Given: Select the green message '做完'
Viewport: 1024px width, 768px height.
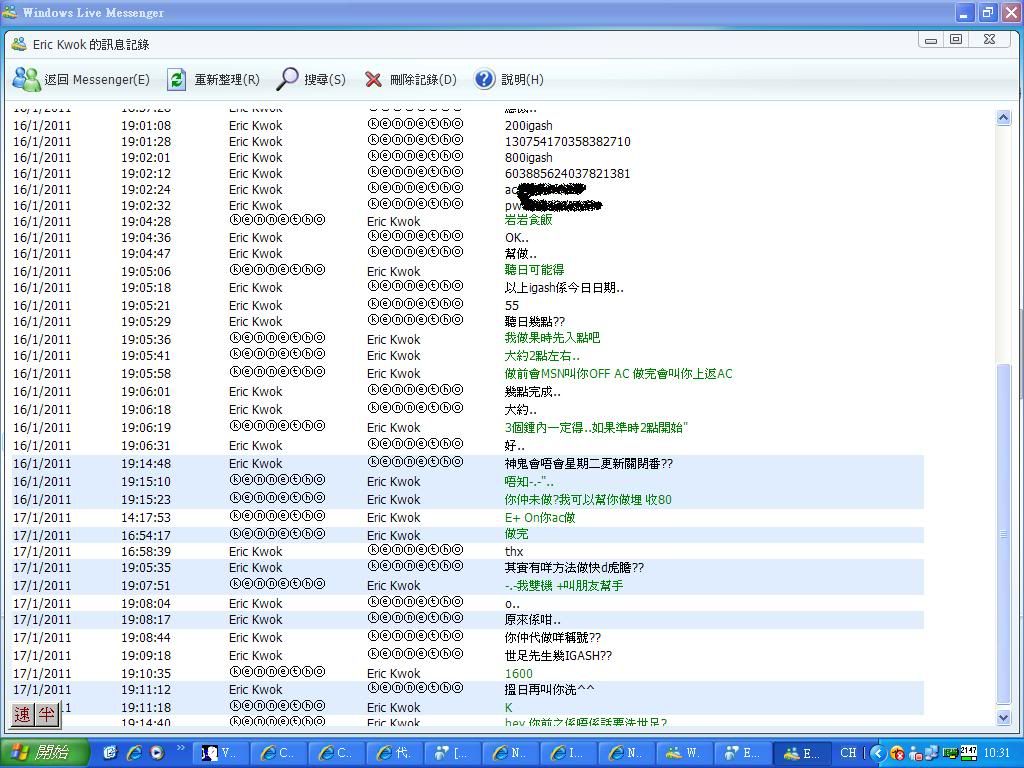Looking at the screenshot, I should tap(516, 534).
